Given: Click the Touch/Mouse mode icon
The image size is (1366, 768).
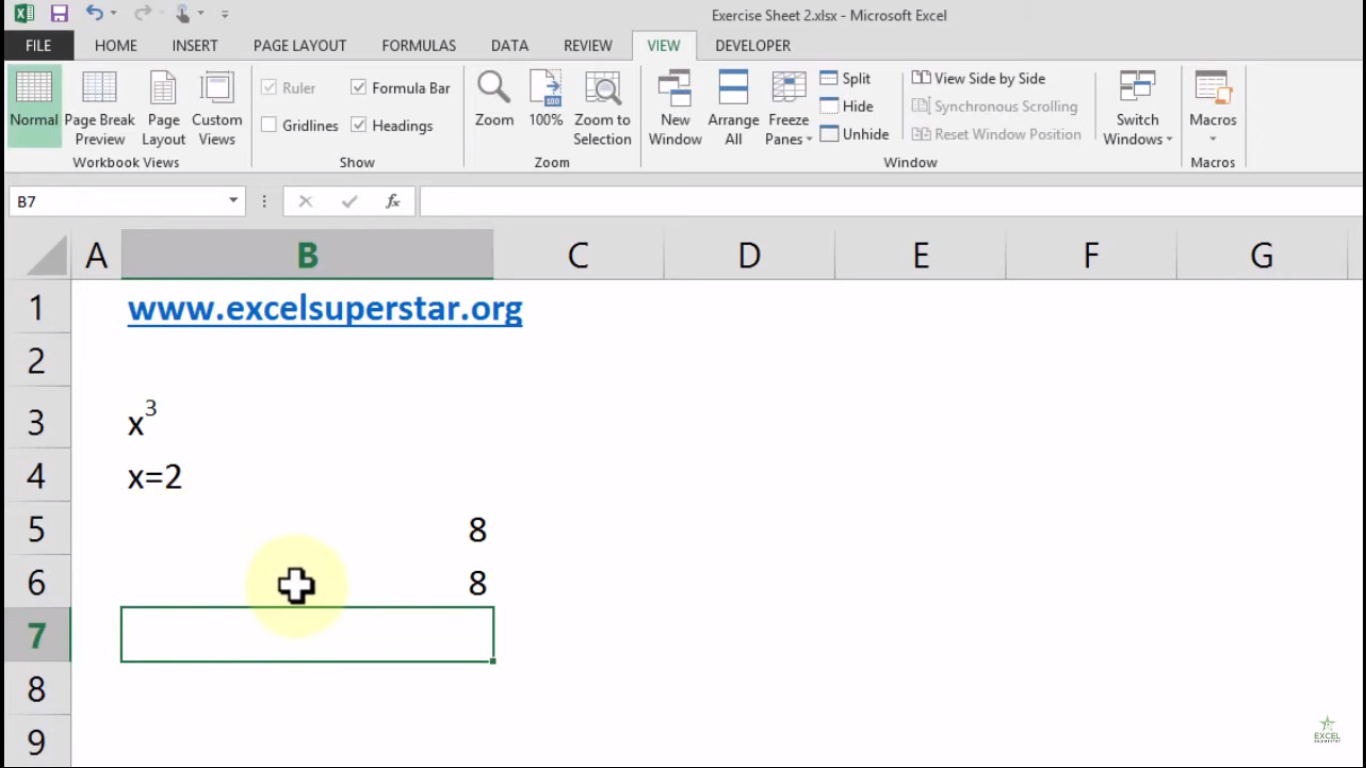Looking at the screenshot, I should [x=183, y=14].
